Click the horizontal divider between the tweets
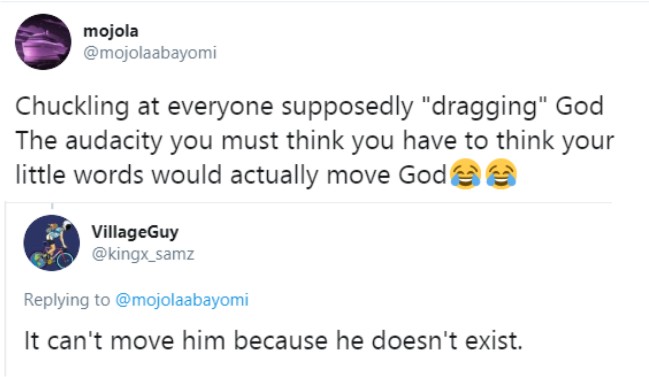The height and width of the screenshot is (377, 649). [x=308, y=203]
